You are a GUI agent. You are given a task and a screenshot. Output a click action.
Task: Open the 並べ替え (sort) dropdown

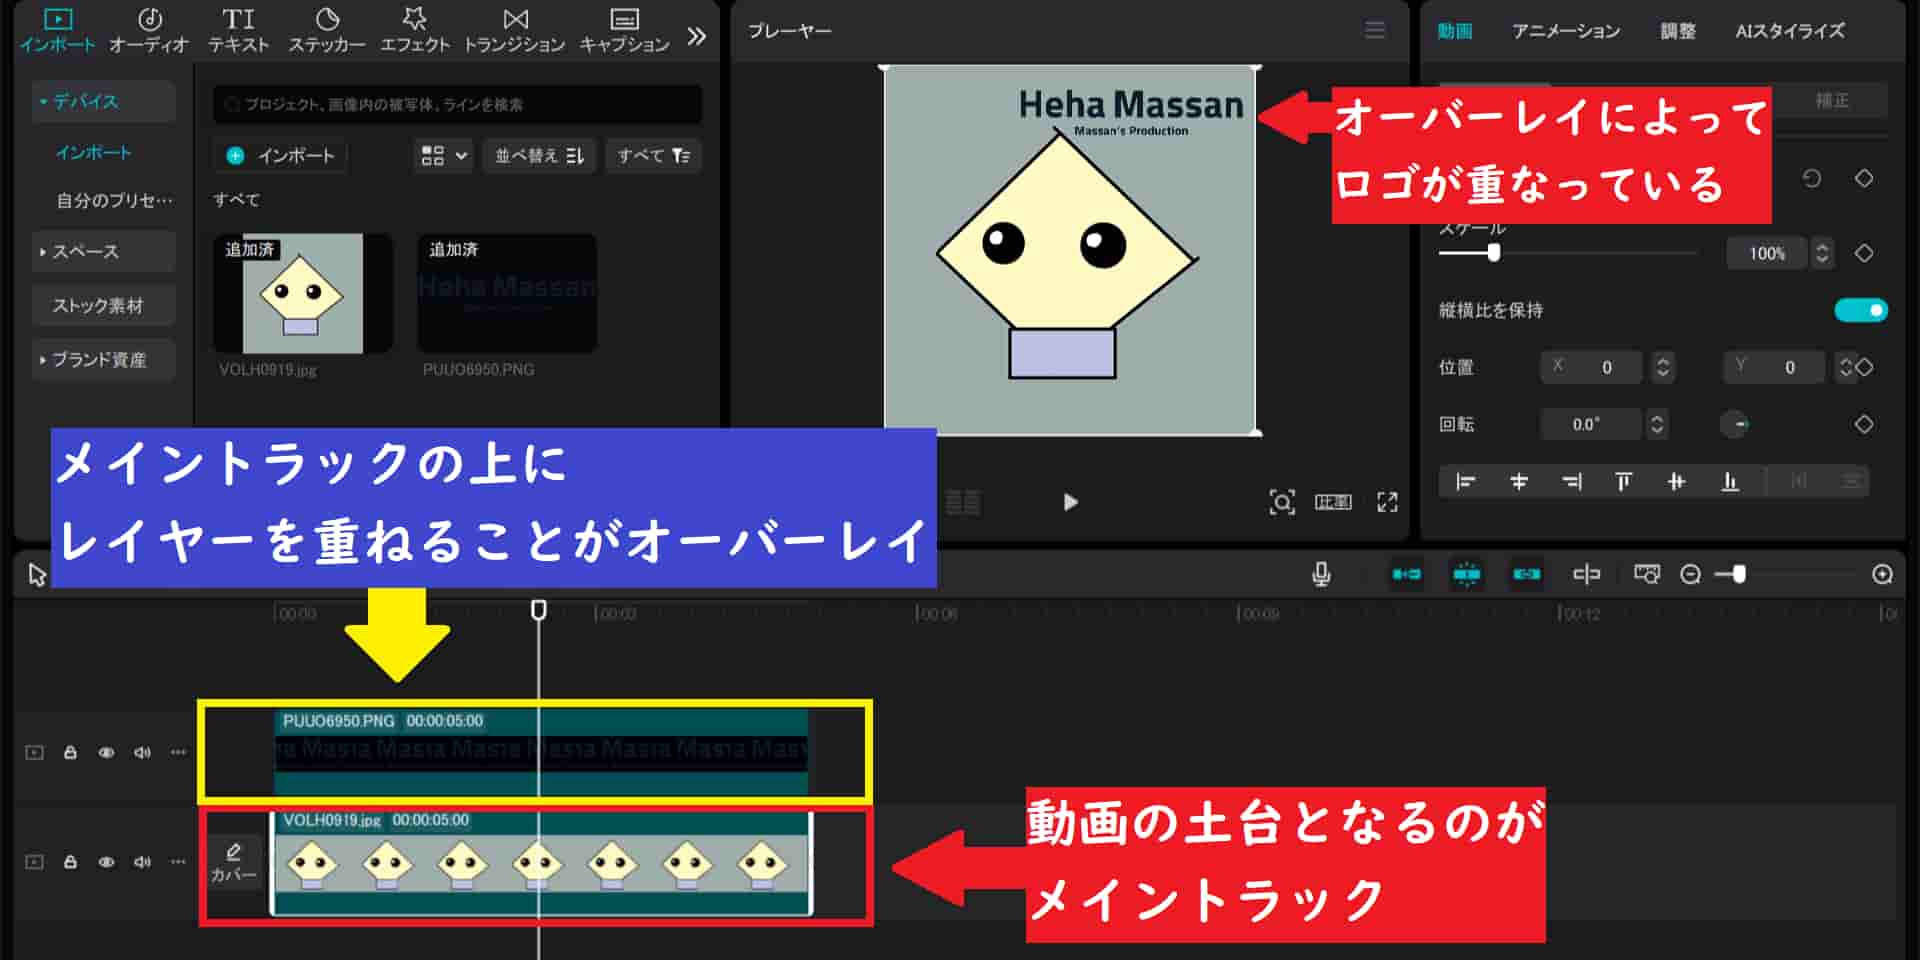click(538, 156)
